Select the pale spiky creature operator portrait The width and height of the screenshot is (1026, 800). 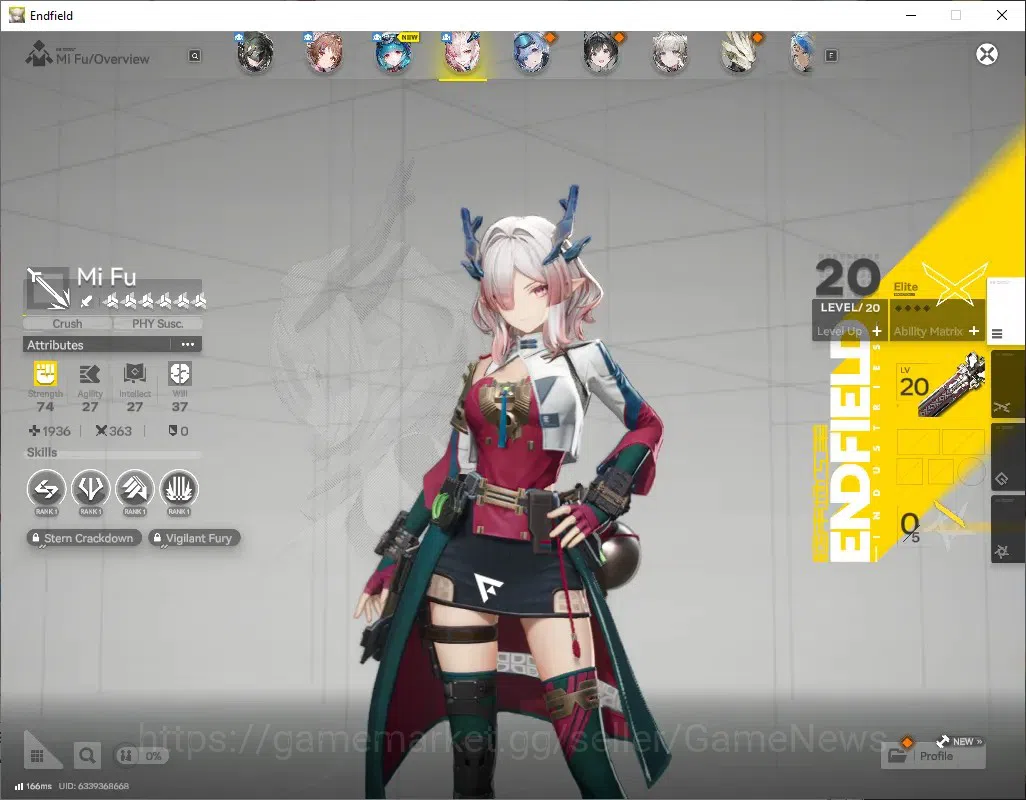click(x=739, y=54)
